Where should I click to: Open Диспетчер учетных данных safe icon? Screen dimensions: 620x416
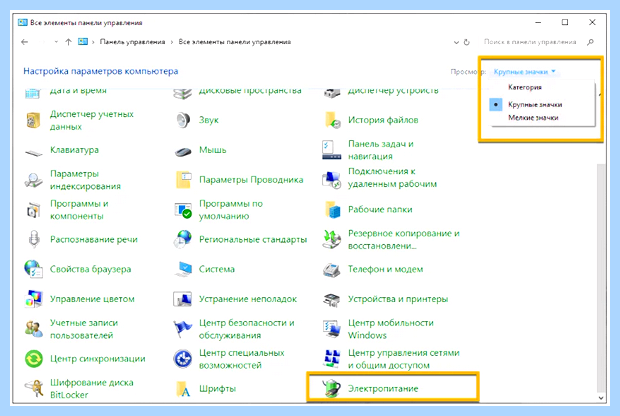coord(33,120)
